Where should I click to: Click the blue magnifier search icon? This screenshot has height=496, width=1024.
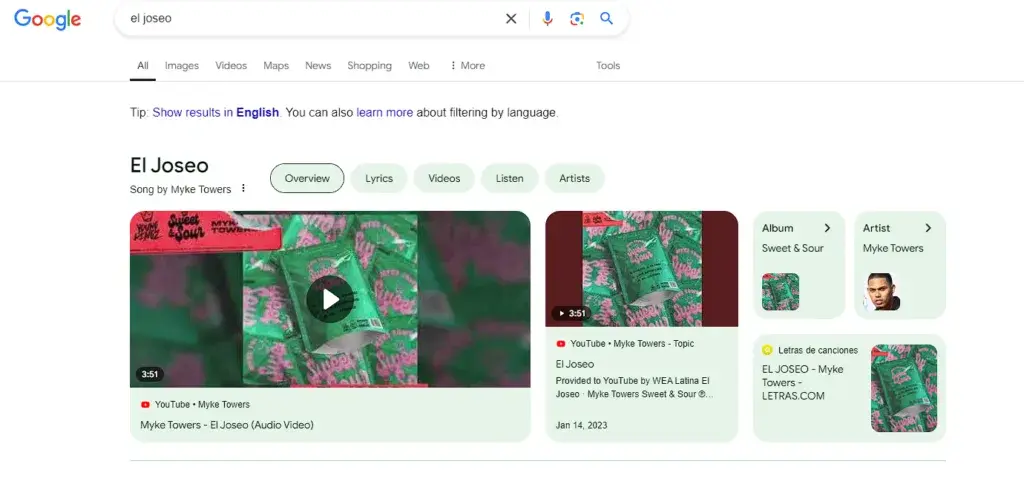click(607, 18)
